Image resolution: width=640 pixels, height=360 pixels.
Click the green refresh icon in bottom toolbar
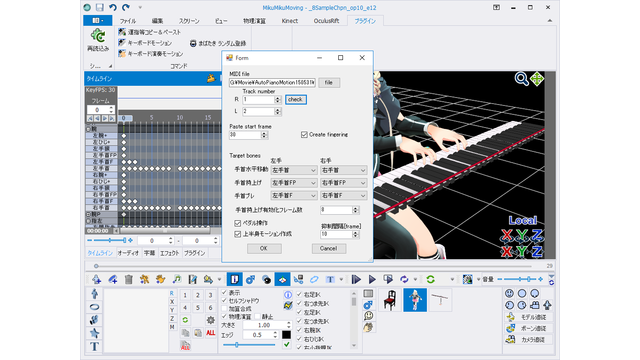tap(430, 279)
